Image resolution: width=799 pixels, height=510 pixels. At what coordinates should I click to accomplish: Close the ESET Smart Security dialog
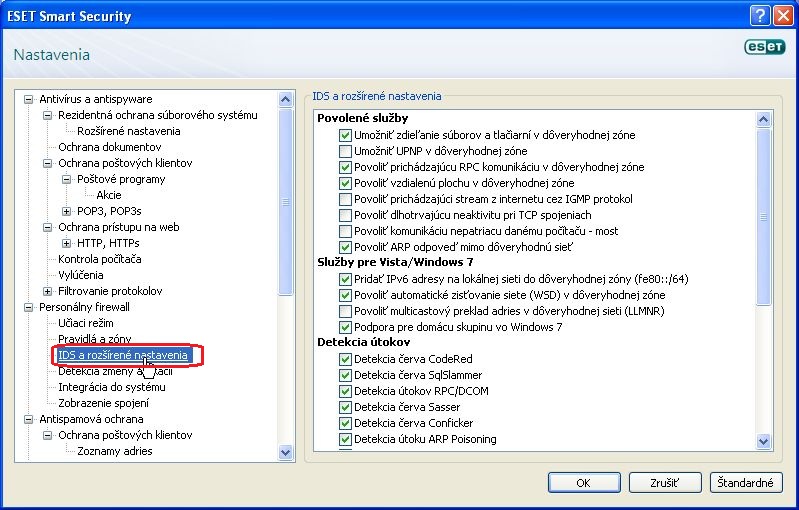point(783,16)
